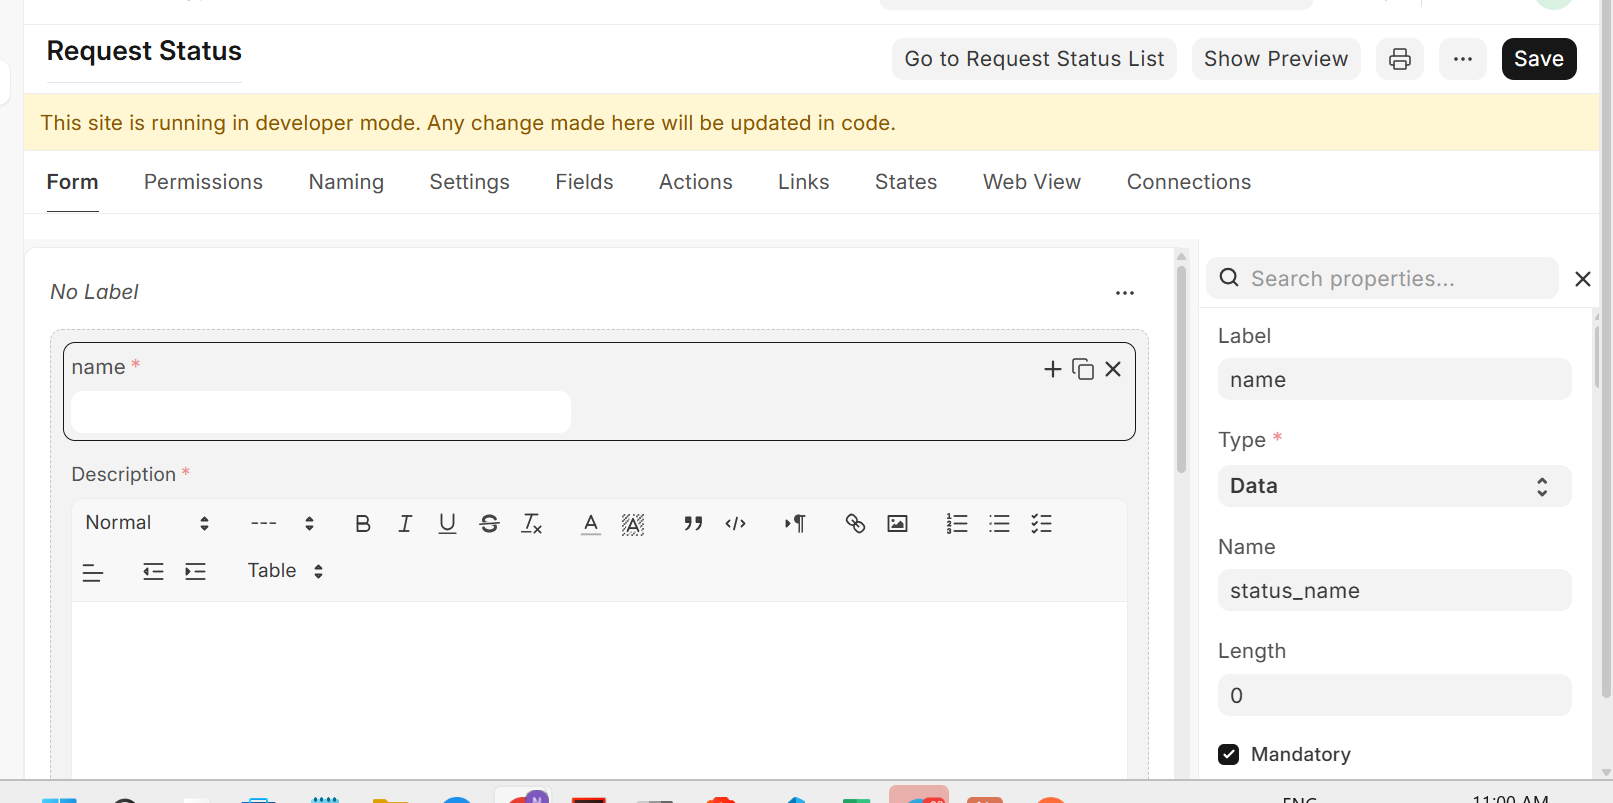Apply italic formatting in editor toolbar
The width and height of the screenshot is (1613, 803).
point(405,524)
